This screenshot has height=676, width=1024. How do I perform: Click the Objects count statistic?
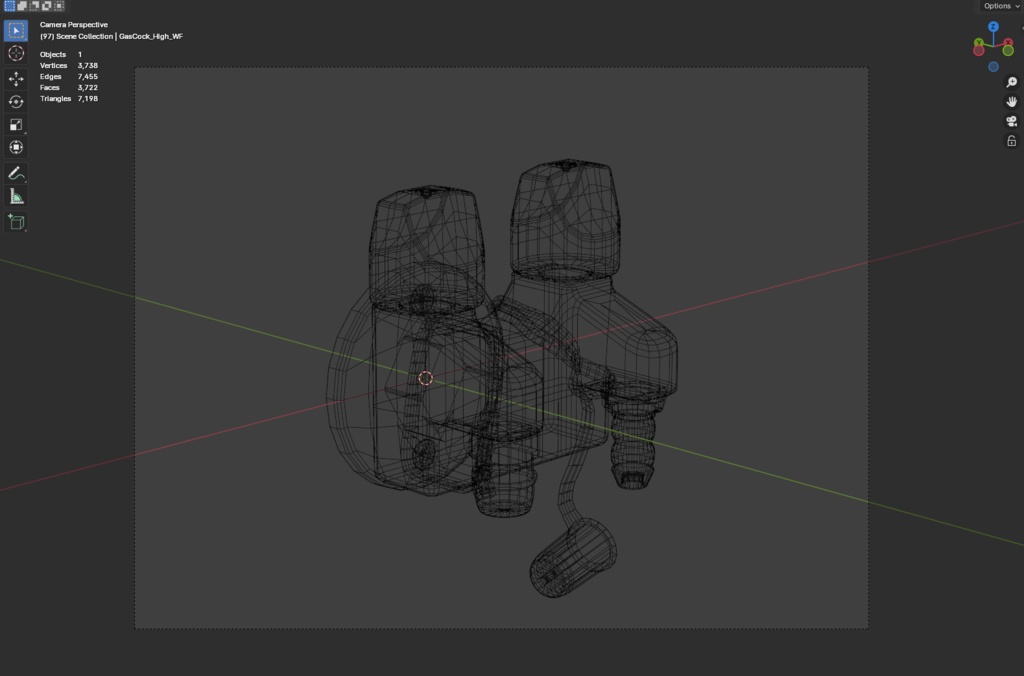pyautogui.click(x=61, y=55)
